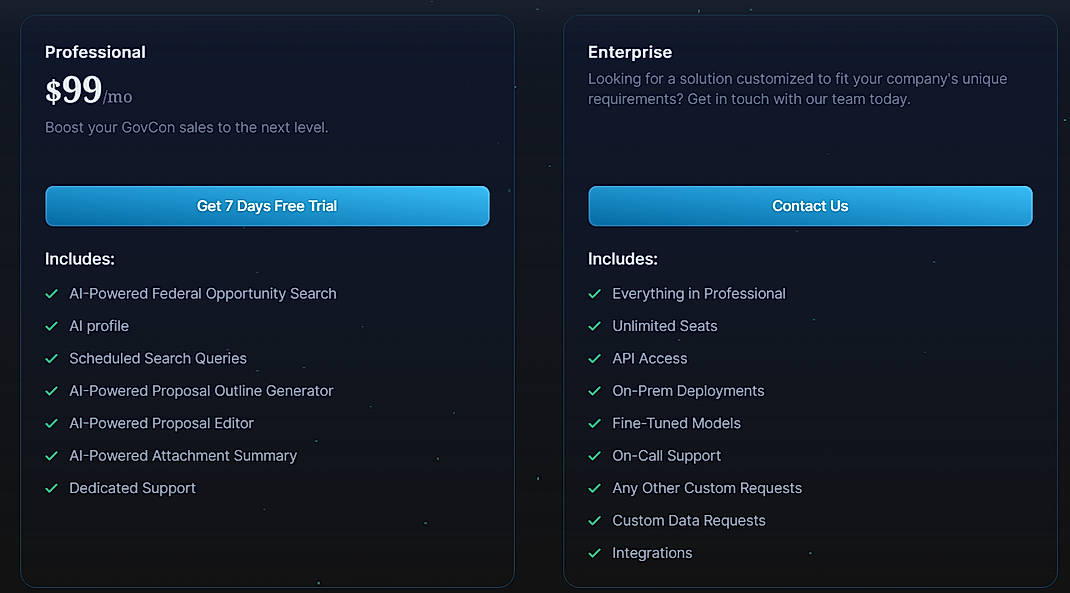Click the checkmark beside Any Other Custom Requests

[x=594, y=488]
